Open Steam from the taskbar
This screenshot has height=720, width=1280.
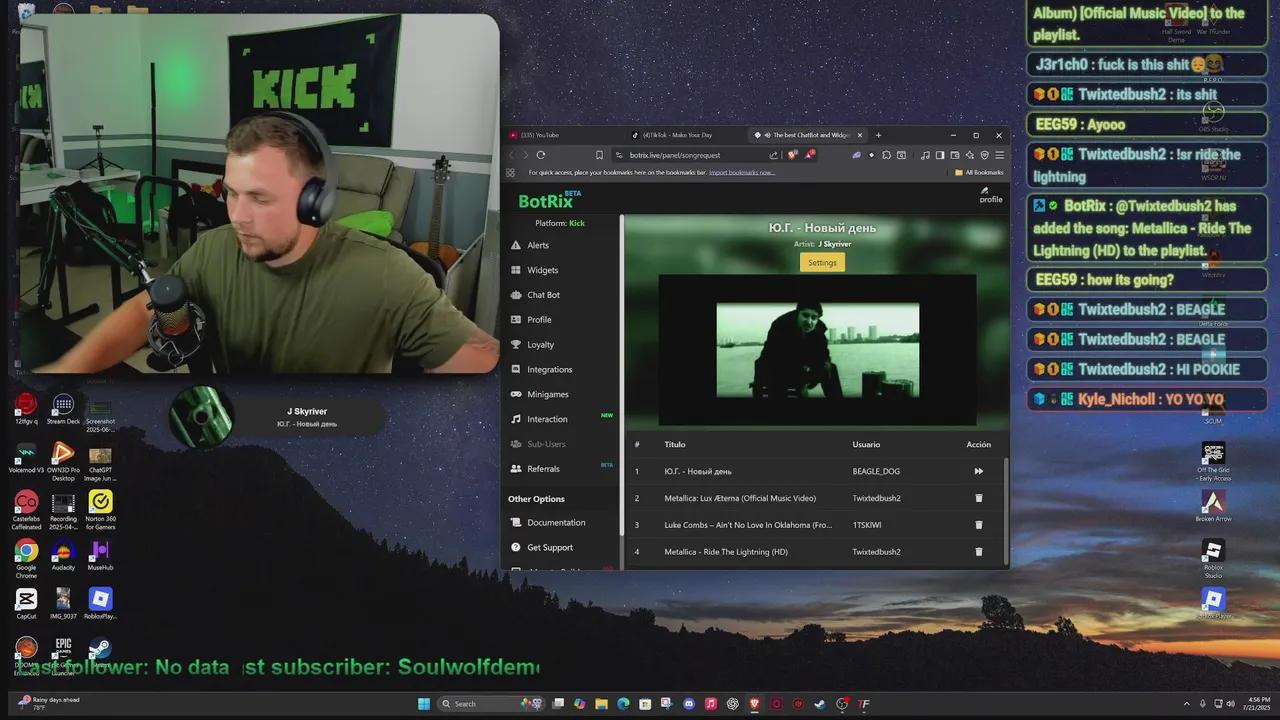tap(820, 704)
